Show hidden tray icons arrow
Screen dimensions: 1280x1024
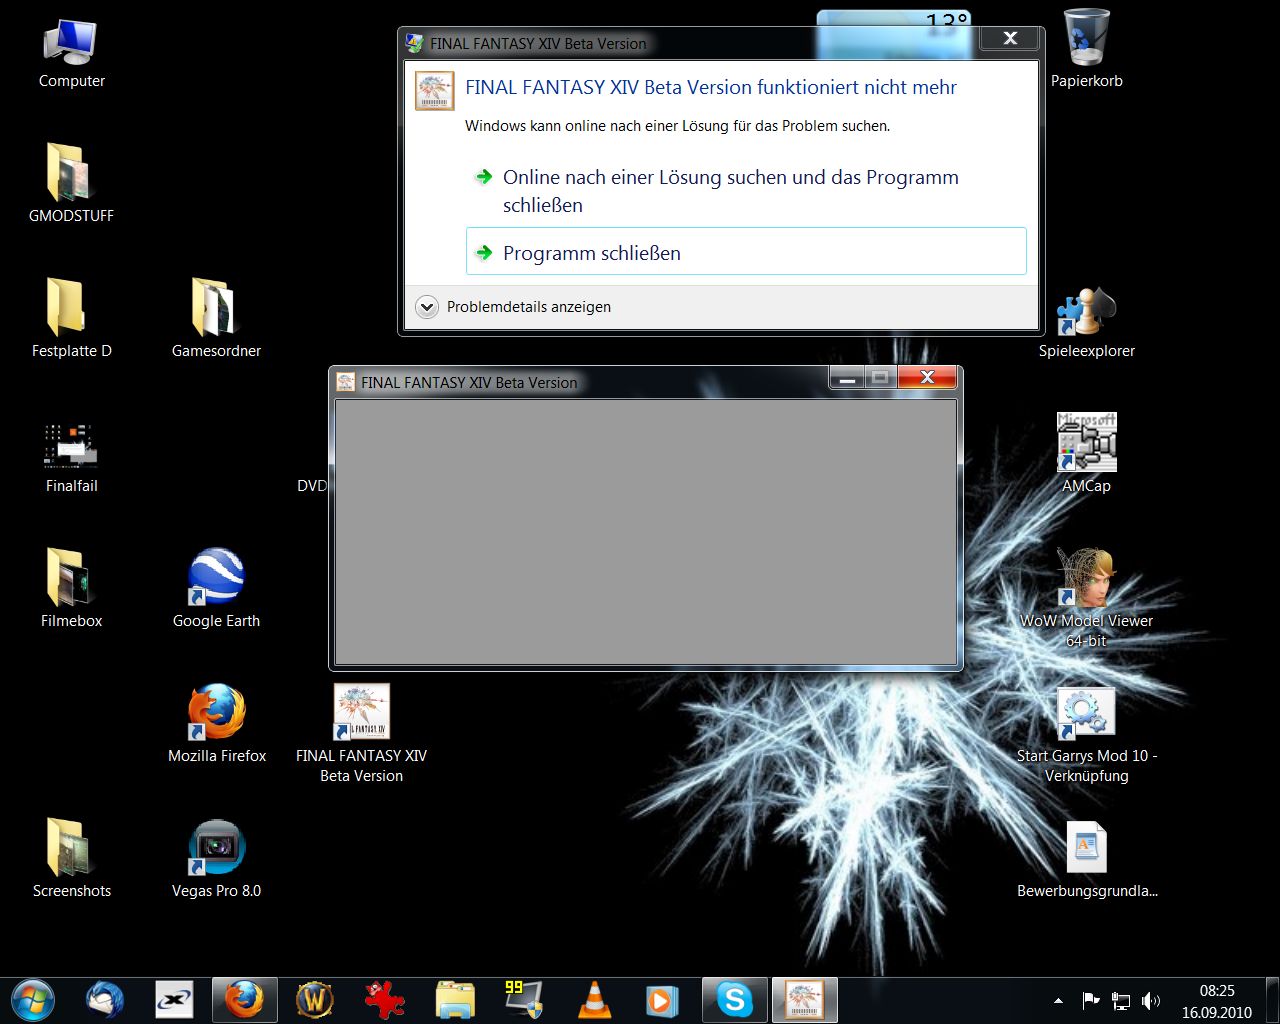[x=1058, y=1001]
